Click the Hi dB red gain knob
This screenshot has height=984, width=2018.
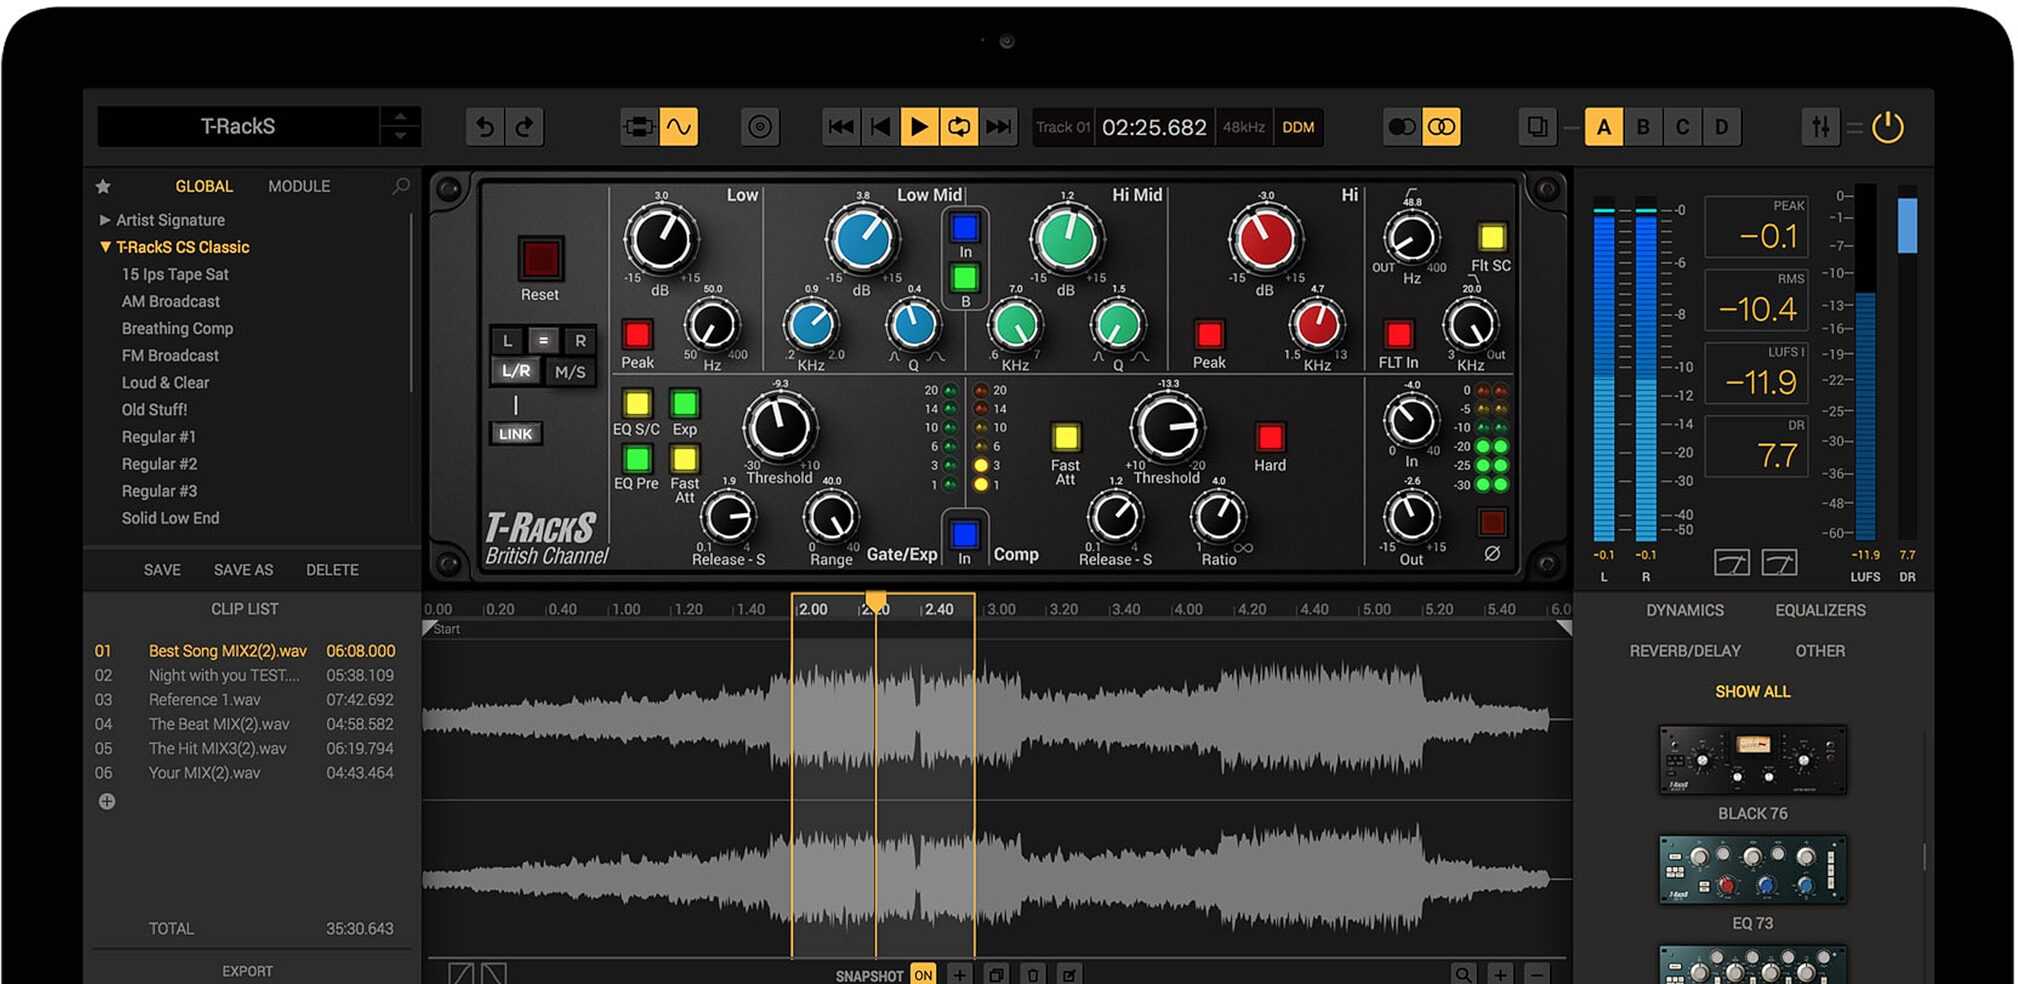(1265, 240)
